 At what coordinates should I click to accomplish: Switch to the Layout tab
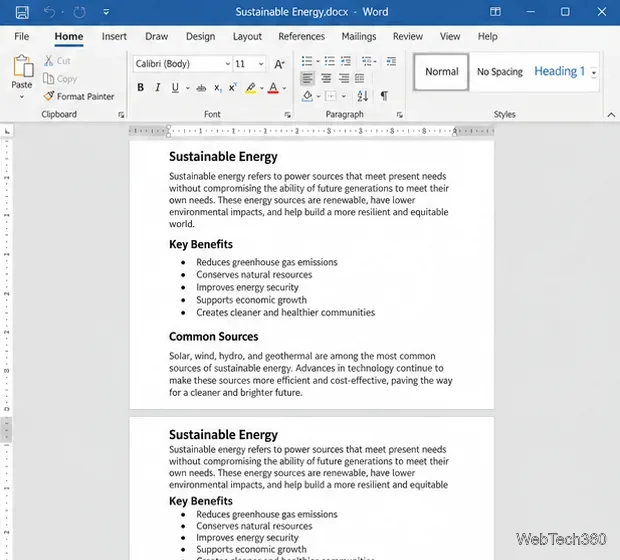click(x=247, y=36)
